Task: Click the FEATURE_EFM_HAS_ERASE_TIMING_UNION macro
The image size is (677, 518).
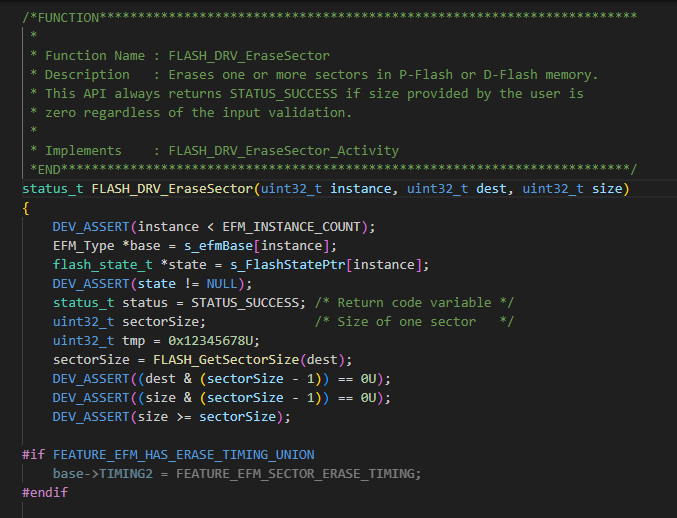Action: 183,454
